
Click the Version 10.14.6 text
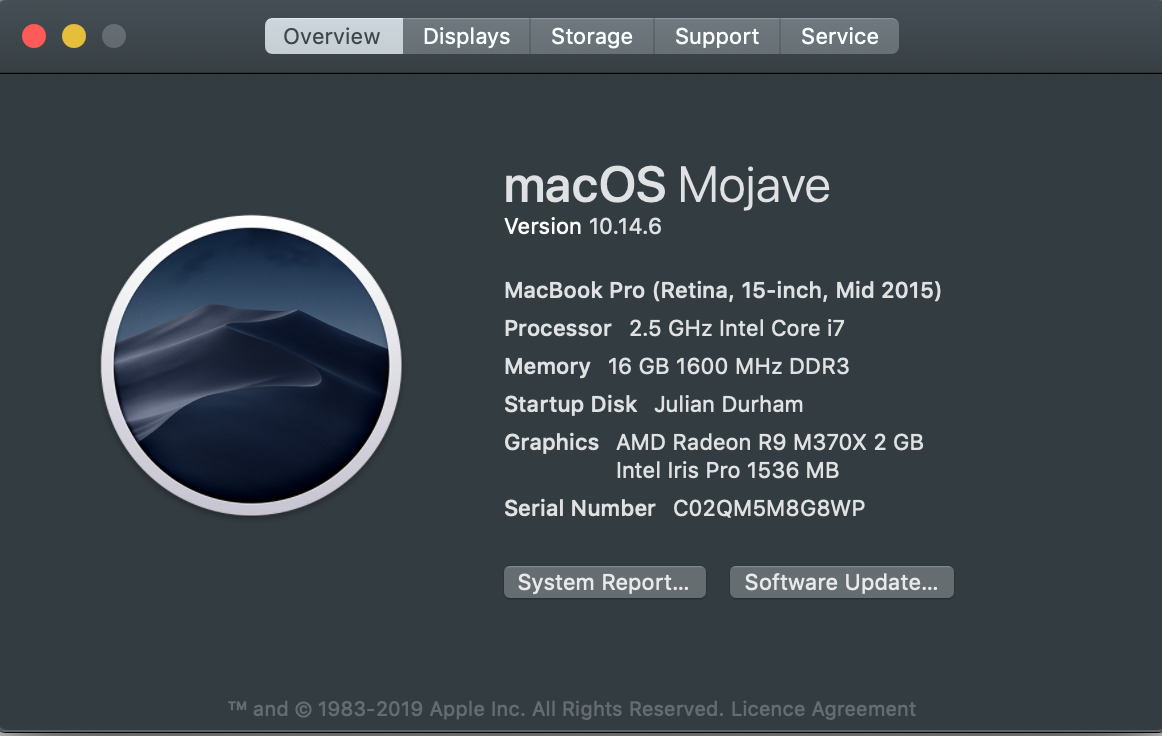click(582, 226)
